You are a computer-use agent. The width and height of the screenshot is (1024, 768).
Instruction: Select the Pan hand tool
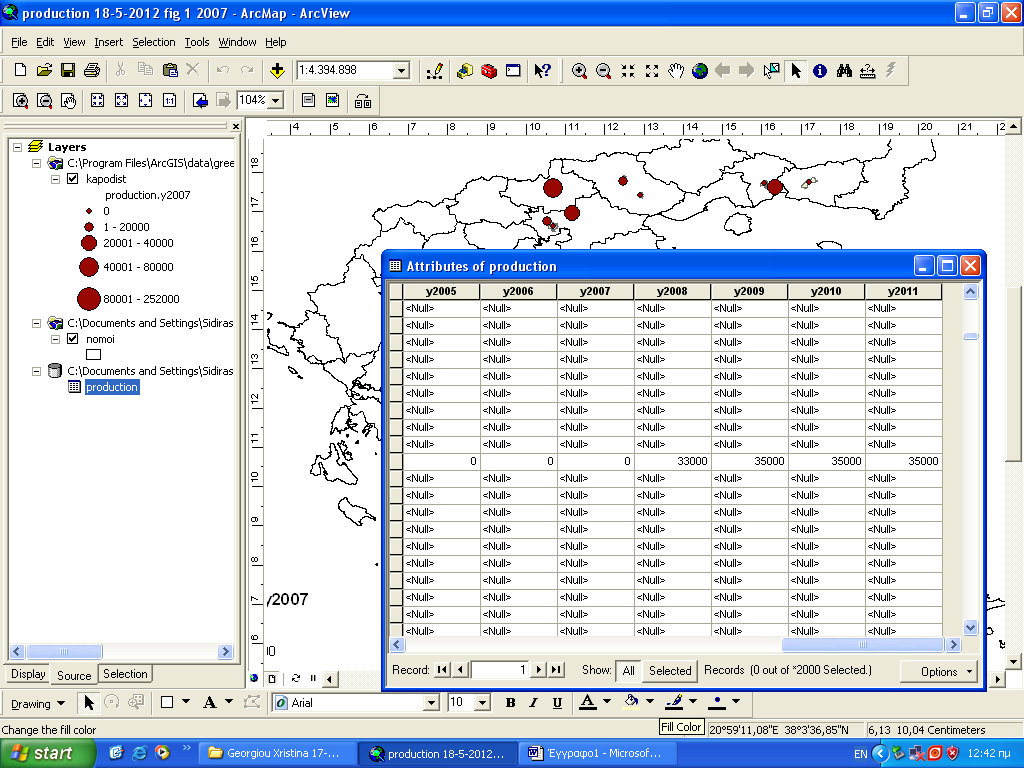[676, 71]
